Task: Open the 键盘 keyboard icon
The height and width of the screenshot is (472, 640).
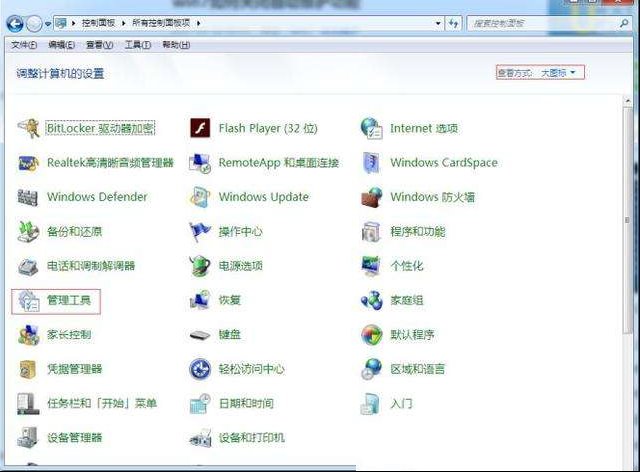Action: click(x=200, y=336)
